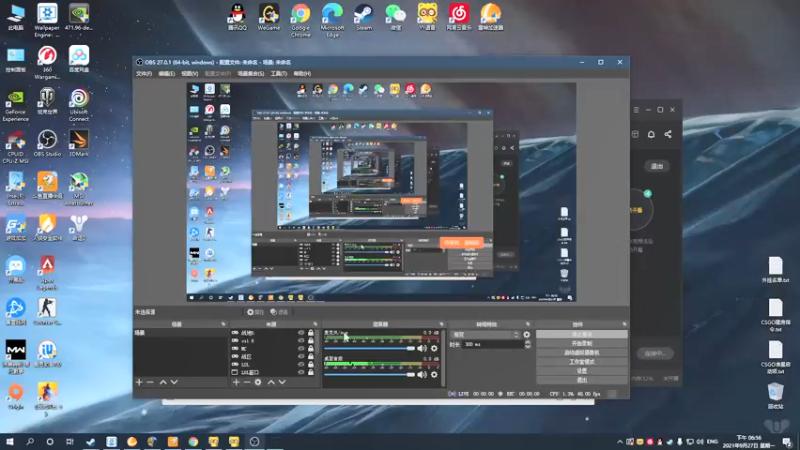Move source up in the sources list

click(x=271, y=382)
